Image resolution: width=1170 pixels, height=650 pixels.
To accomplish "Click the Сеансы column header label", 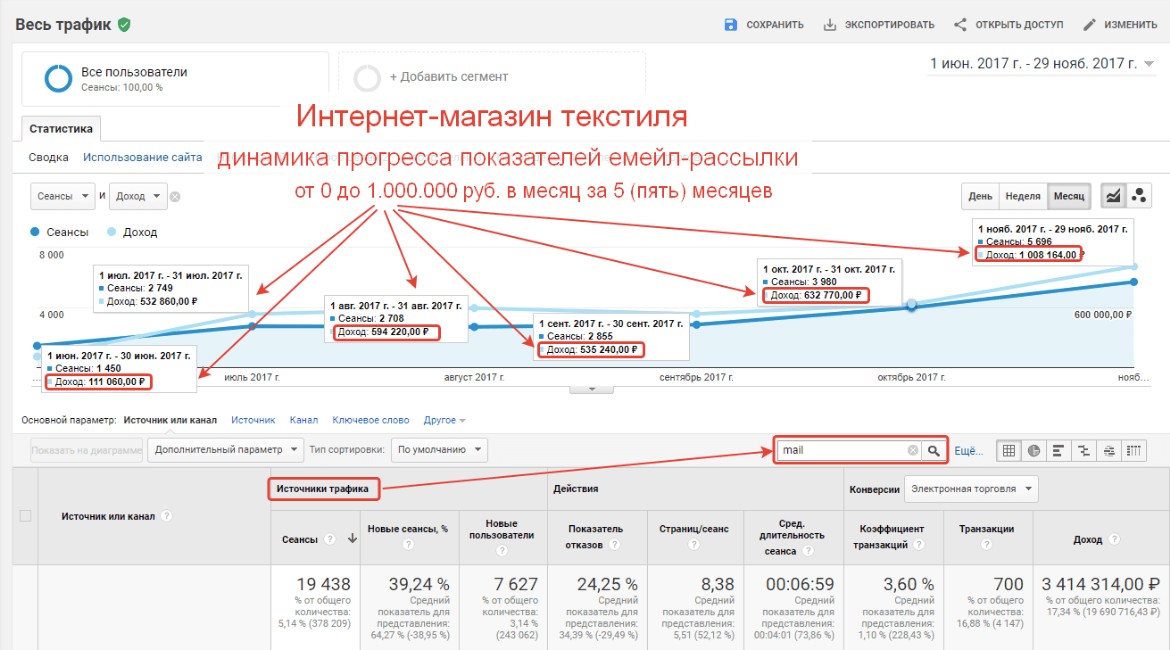I will (299, 540).
